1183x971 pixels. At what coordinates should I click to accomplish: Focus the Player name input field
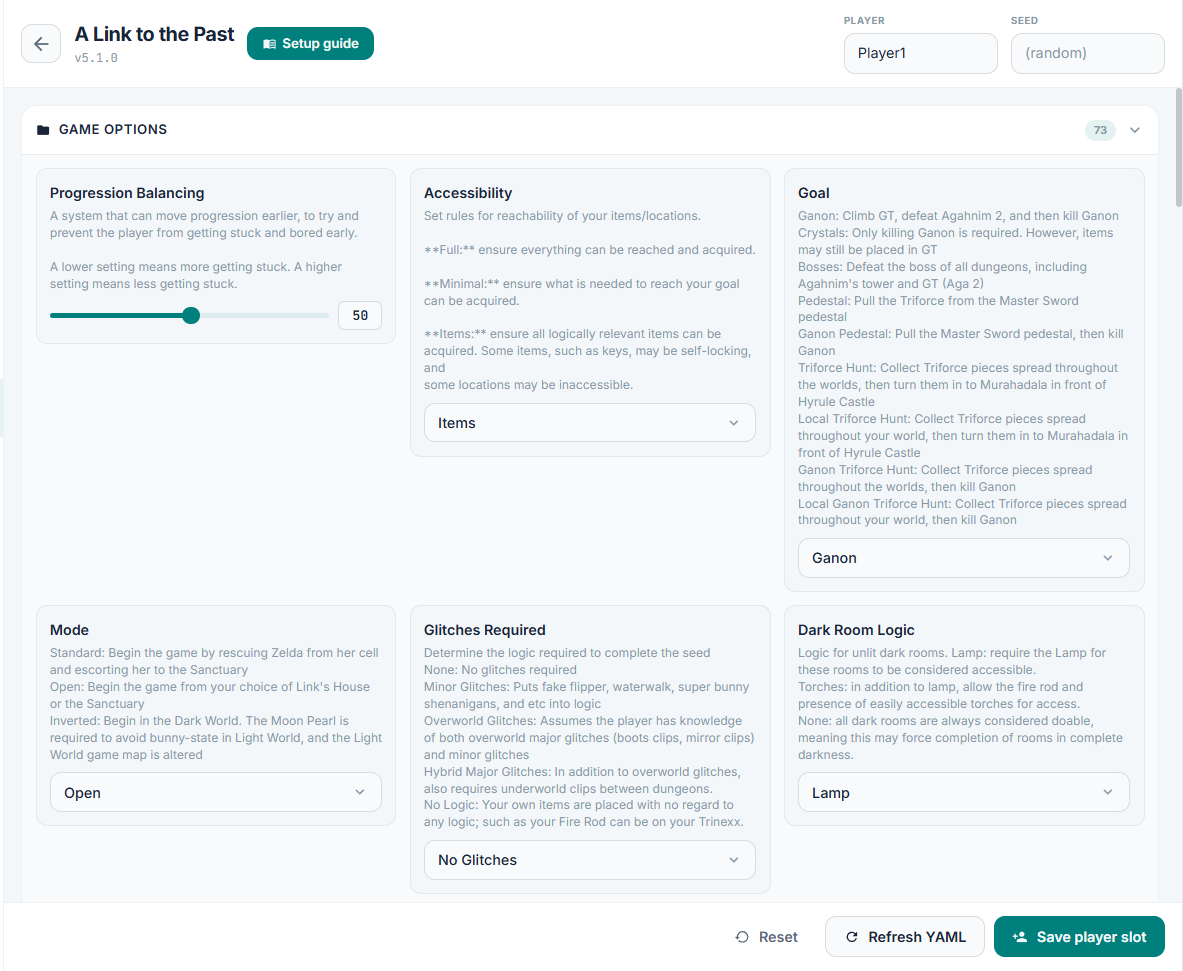[920, 53]
